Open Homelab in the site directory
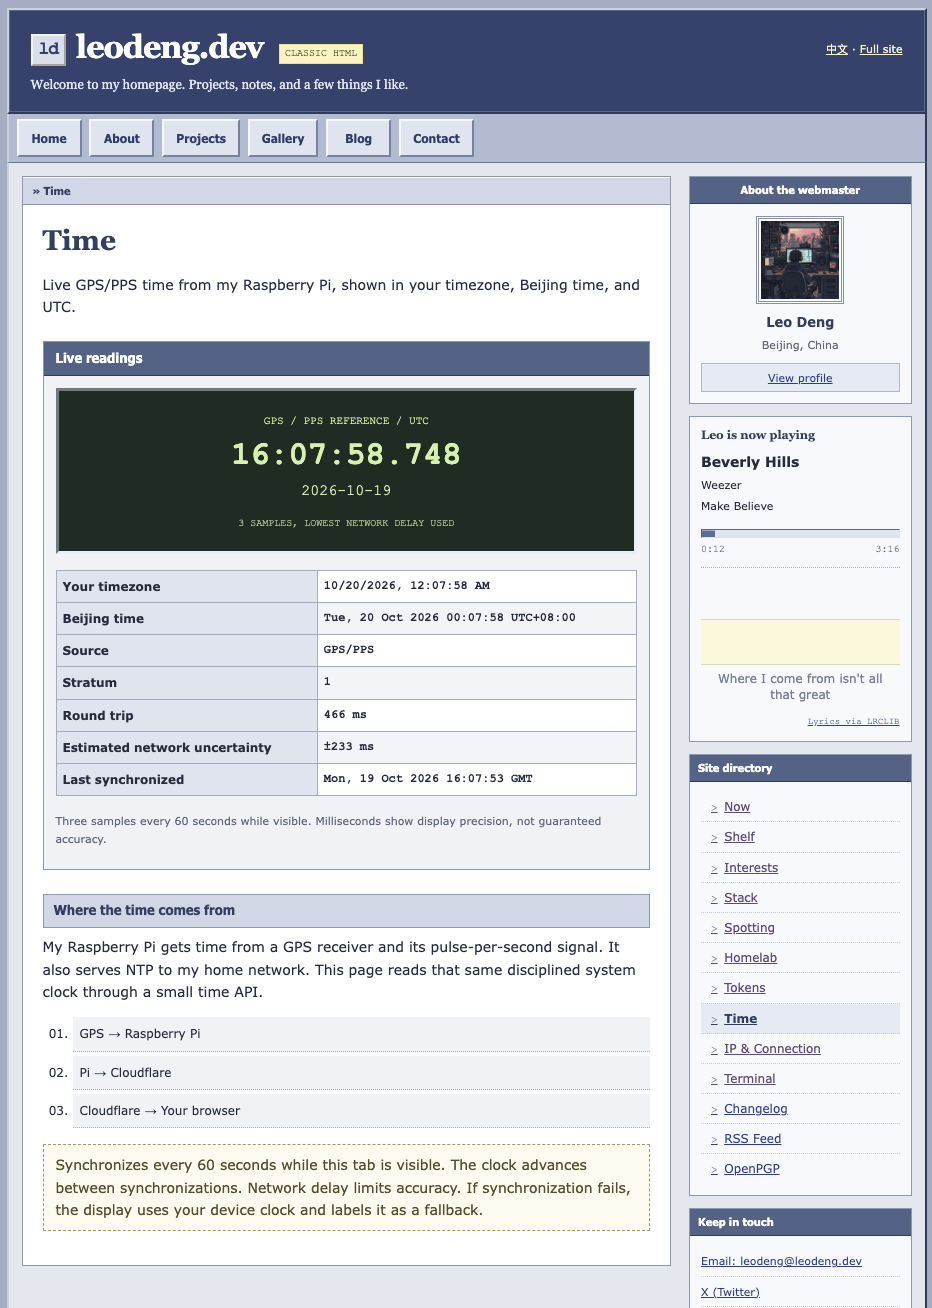This screenshot has width=932, height=1308. 750,958
